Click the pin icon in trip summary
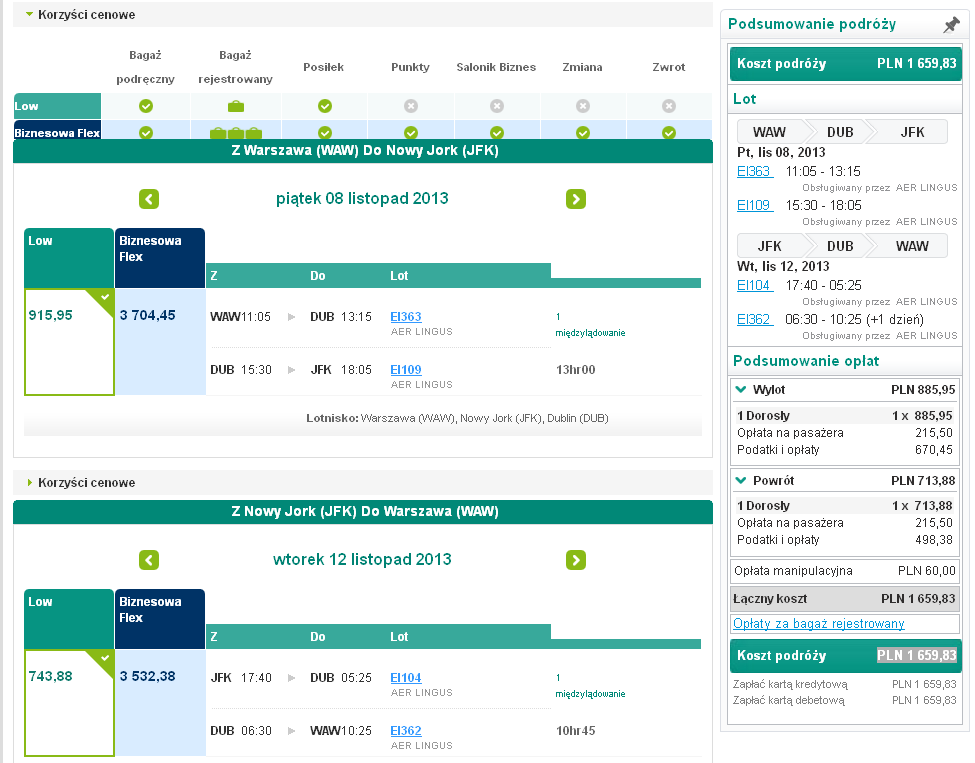Screen dimensions: 975x763 click(951, 25)
